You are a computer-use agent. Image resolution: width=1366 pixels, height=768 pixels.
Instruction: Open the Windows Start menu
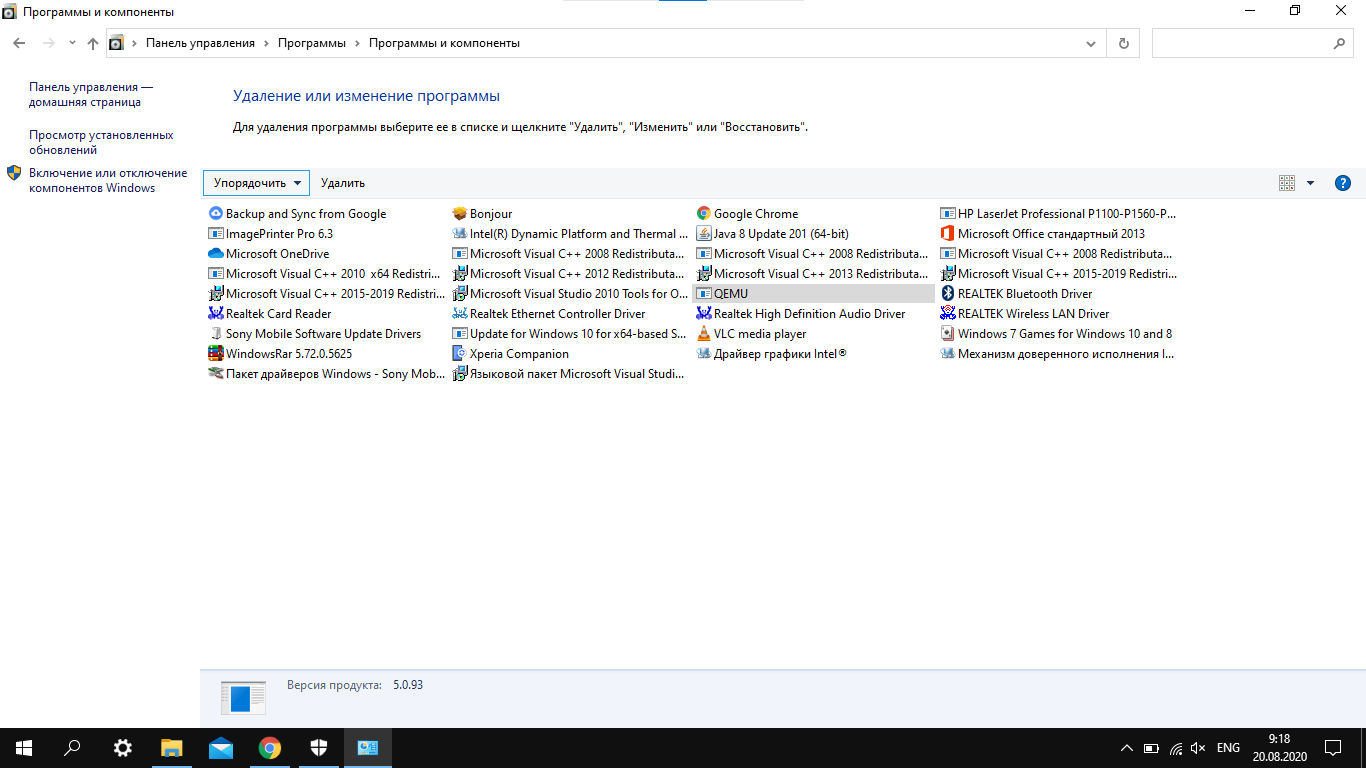point(24,748)
